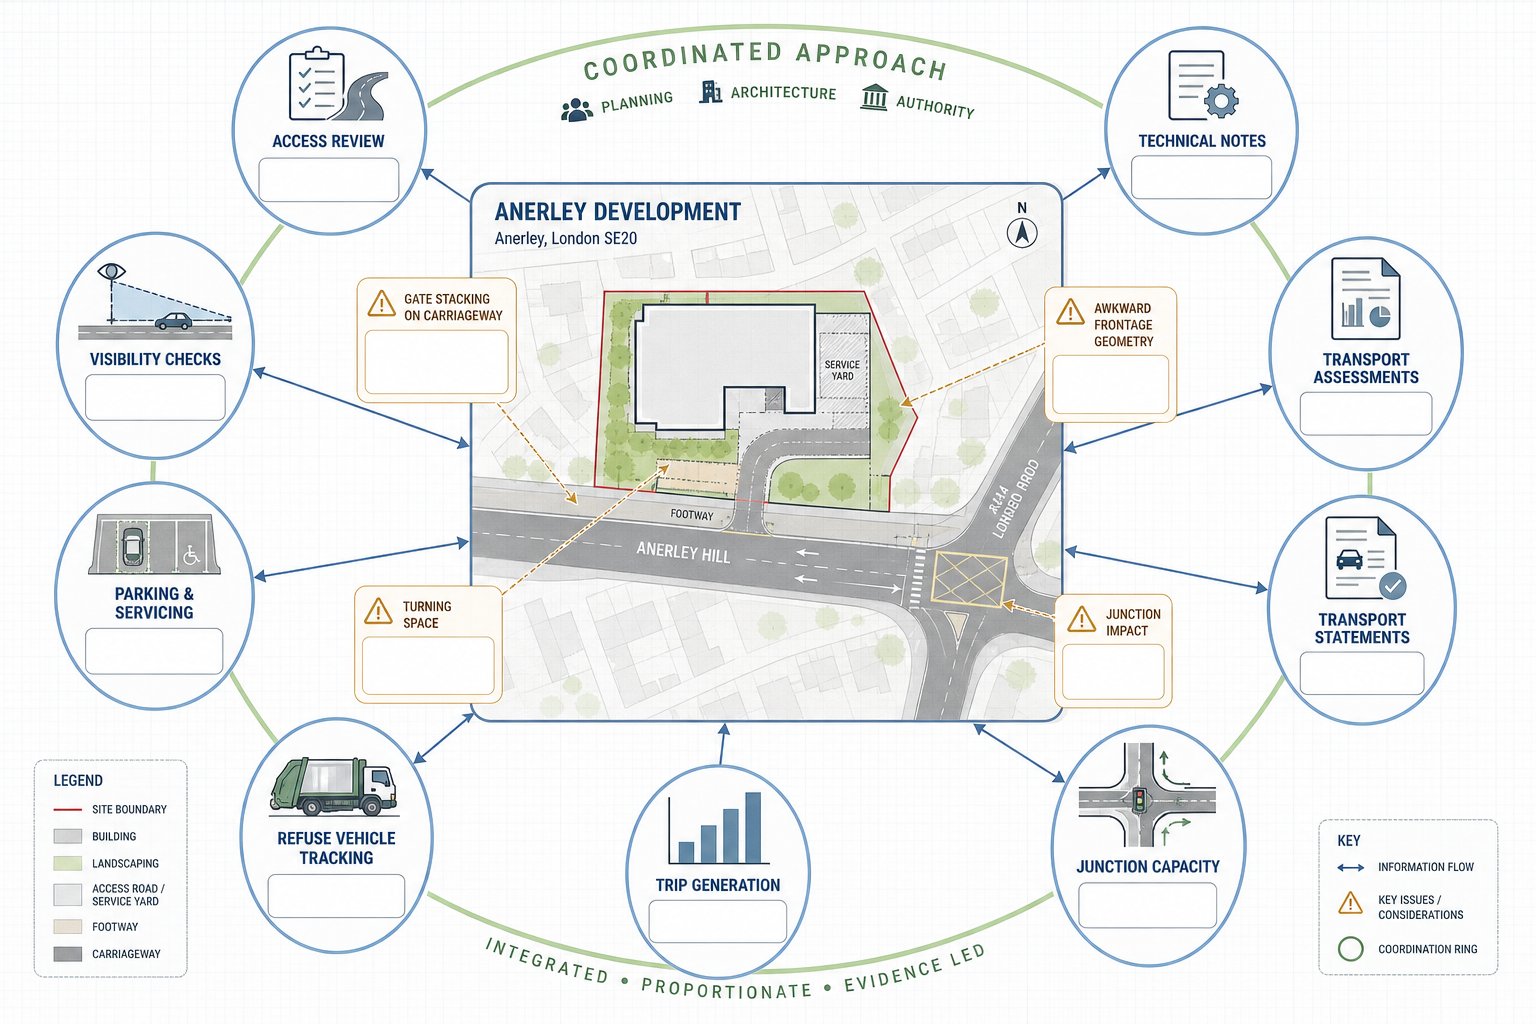Viewport: 1536px width, 1024px height.
Task: Click the Footway legend swatch
Action: [67, 927]
